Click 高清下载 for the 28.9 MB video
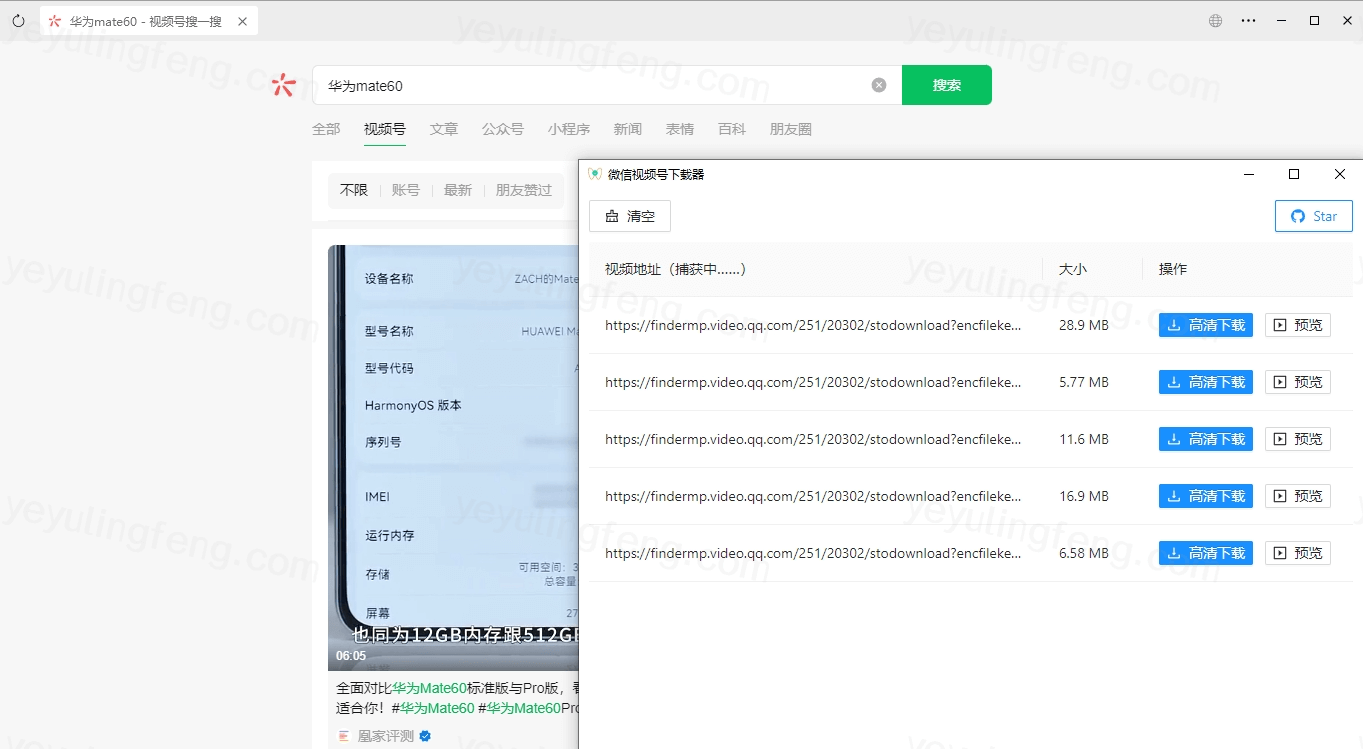1363x749 pixels. (x=1206, y=325)
